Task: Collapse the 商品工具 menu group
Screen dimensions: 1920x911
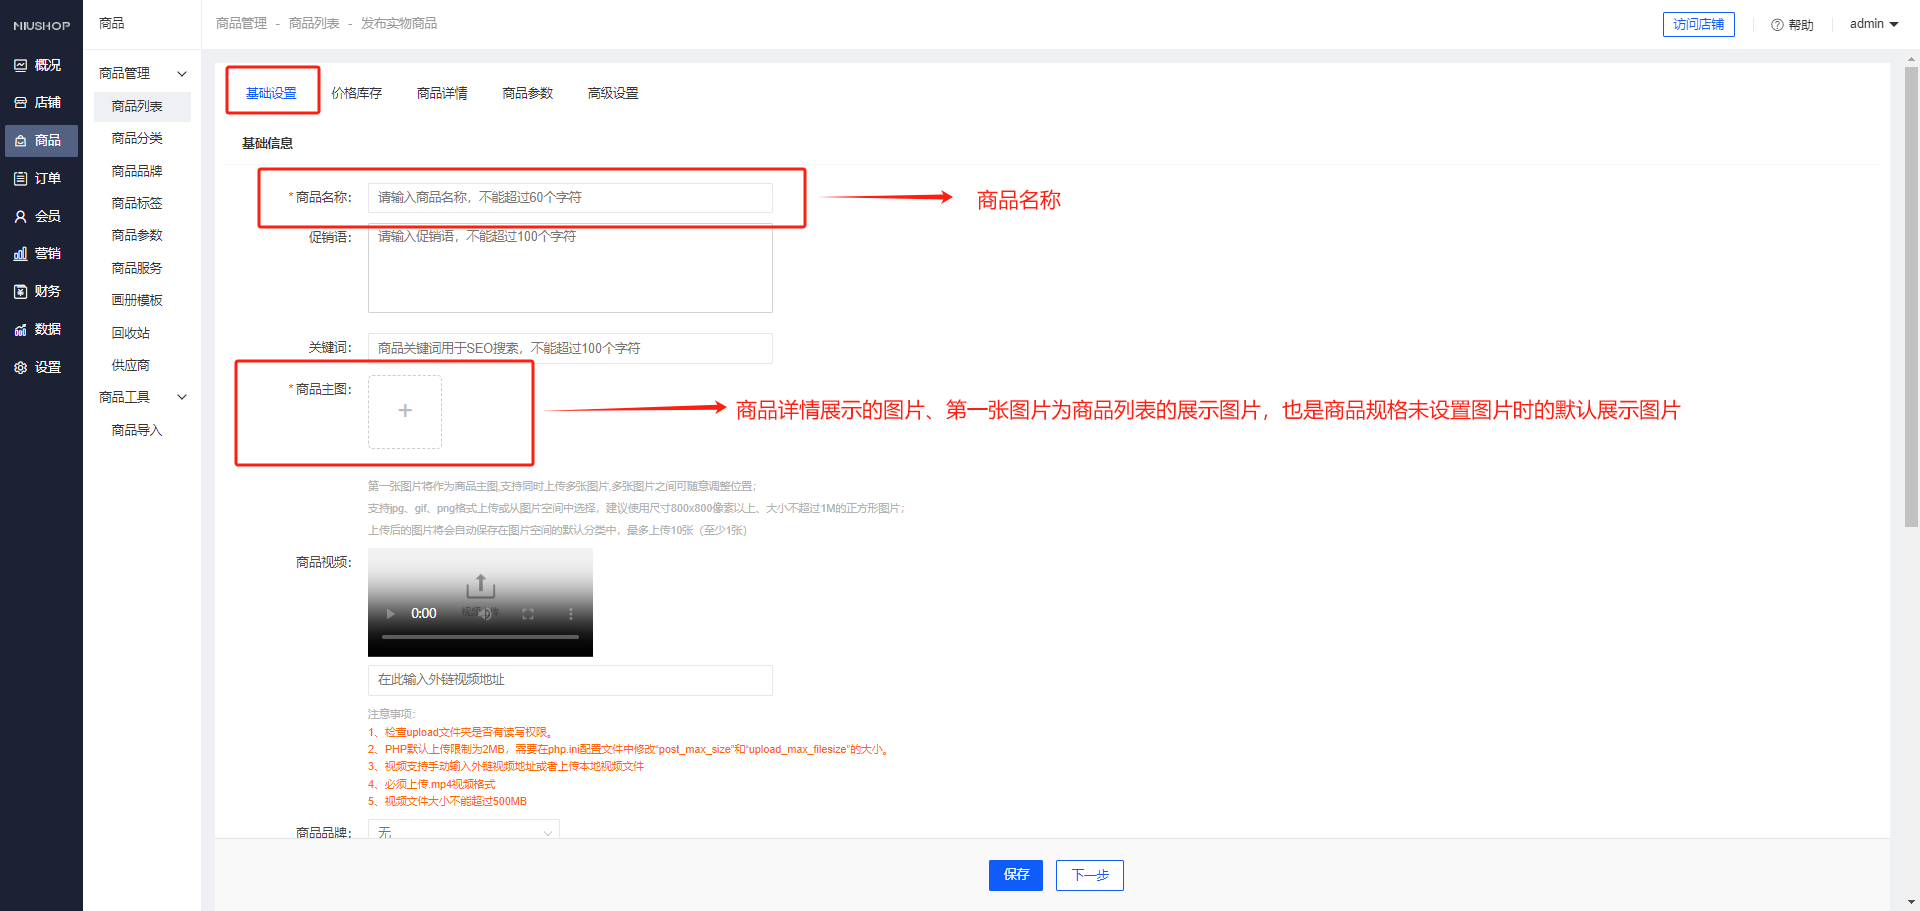Action: tap(182, 397)
